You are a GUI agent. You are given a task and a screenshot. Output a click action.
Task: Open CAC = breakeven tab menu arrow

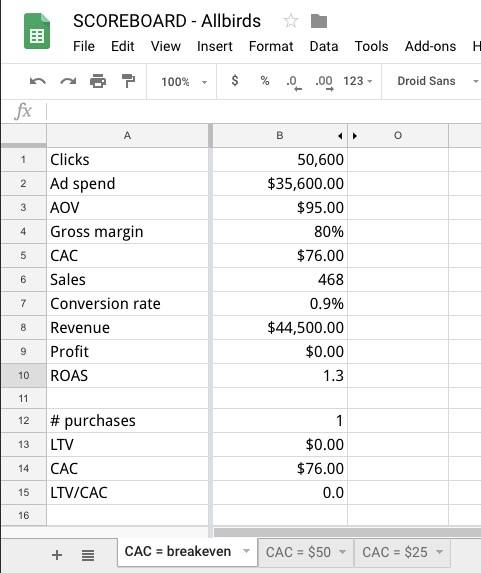point(246,551)
